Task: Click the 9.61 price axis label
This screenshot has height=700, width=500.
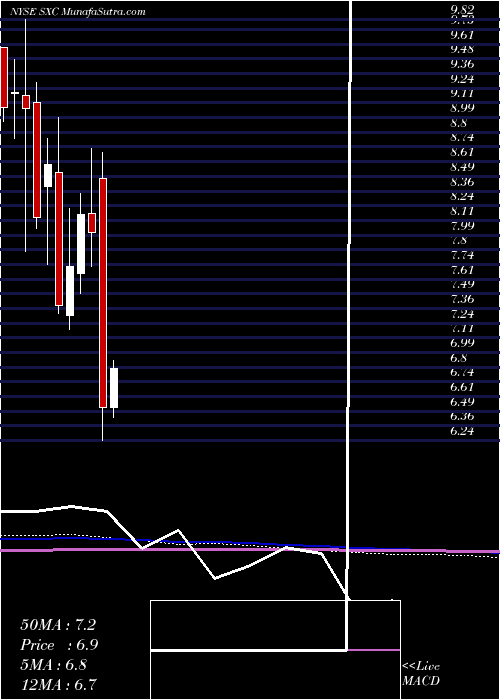Action: point(462,35)
